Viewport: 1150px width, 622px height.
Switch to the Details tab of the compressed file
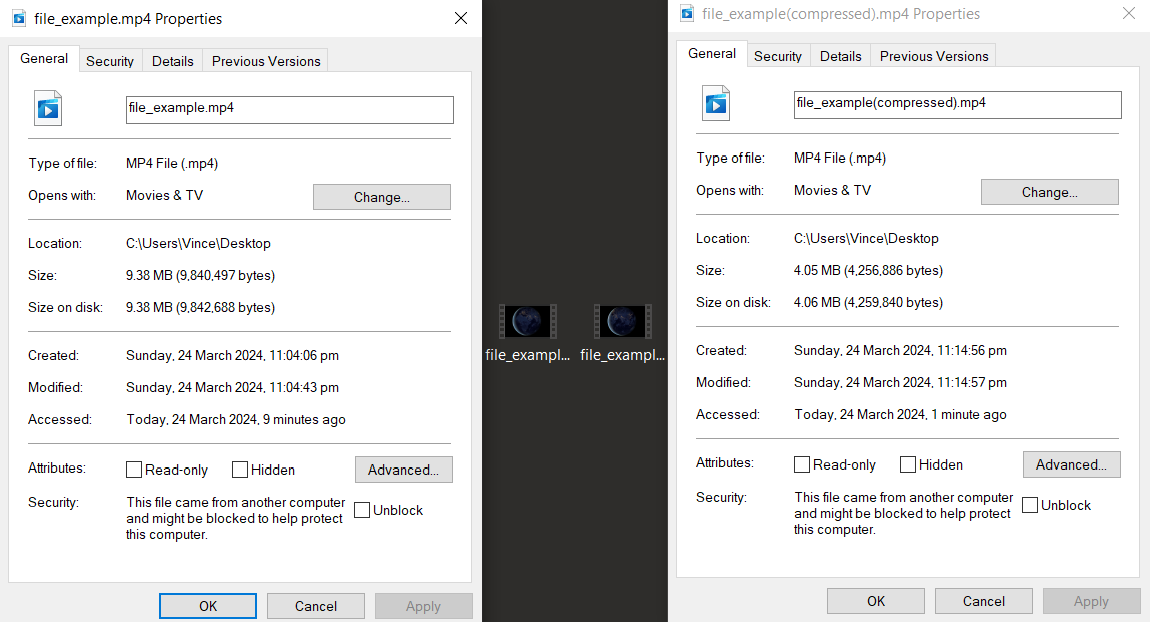(x=840, y=56)
